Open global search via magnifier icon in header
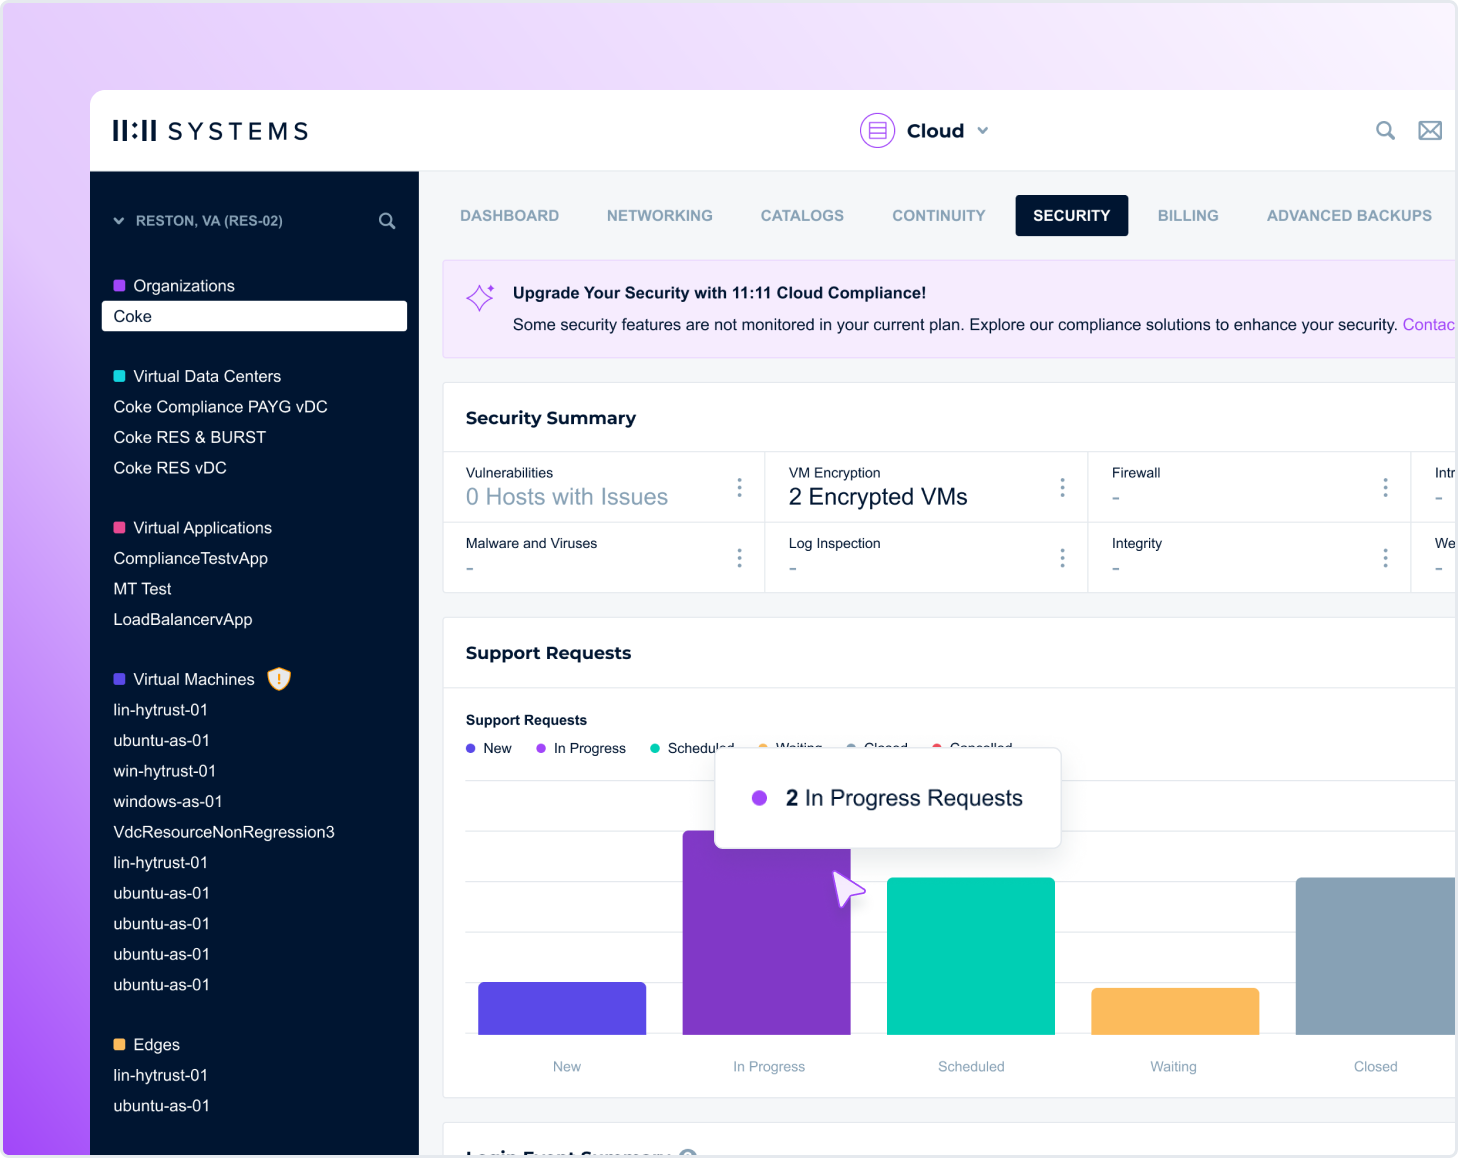1458x1158 pixels. 1385,130
